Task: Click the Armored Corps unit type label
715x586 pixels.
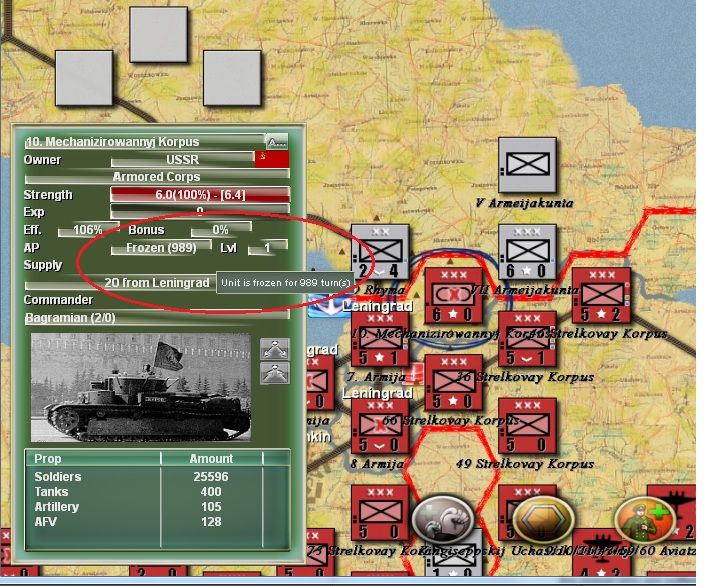Action: pyautogui.click(x=157, y=176)
